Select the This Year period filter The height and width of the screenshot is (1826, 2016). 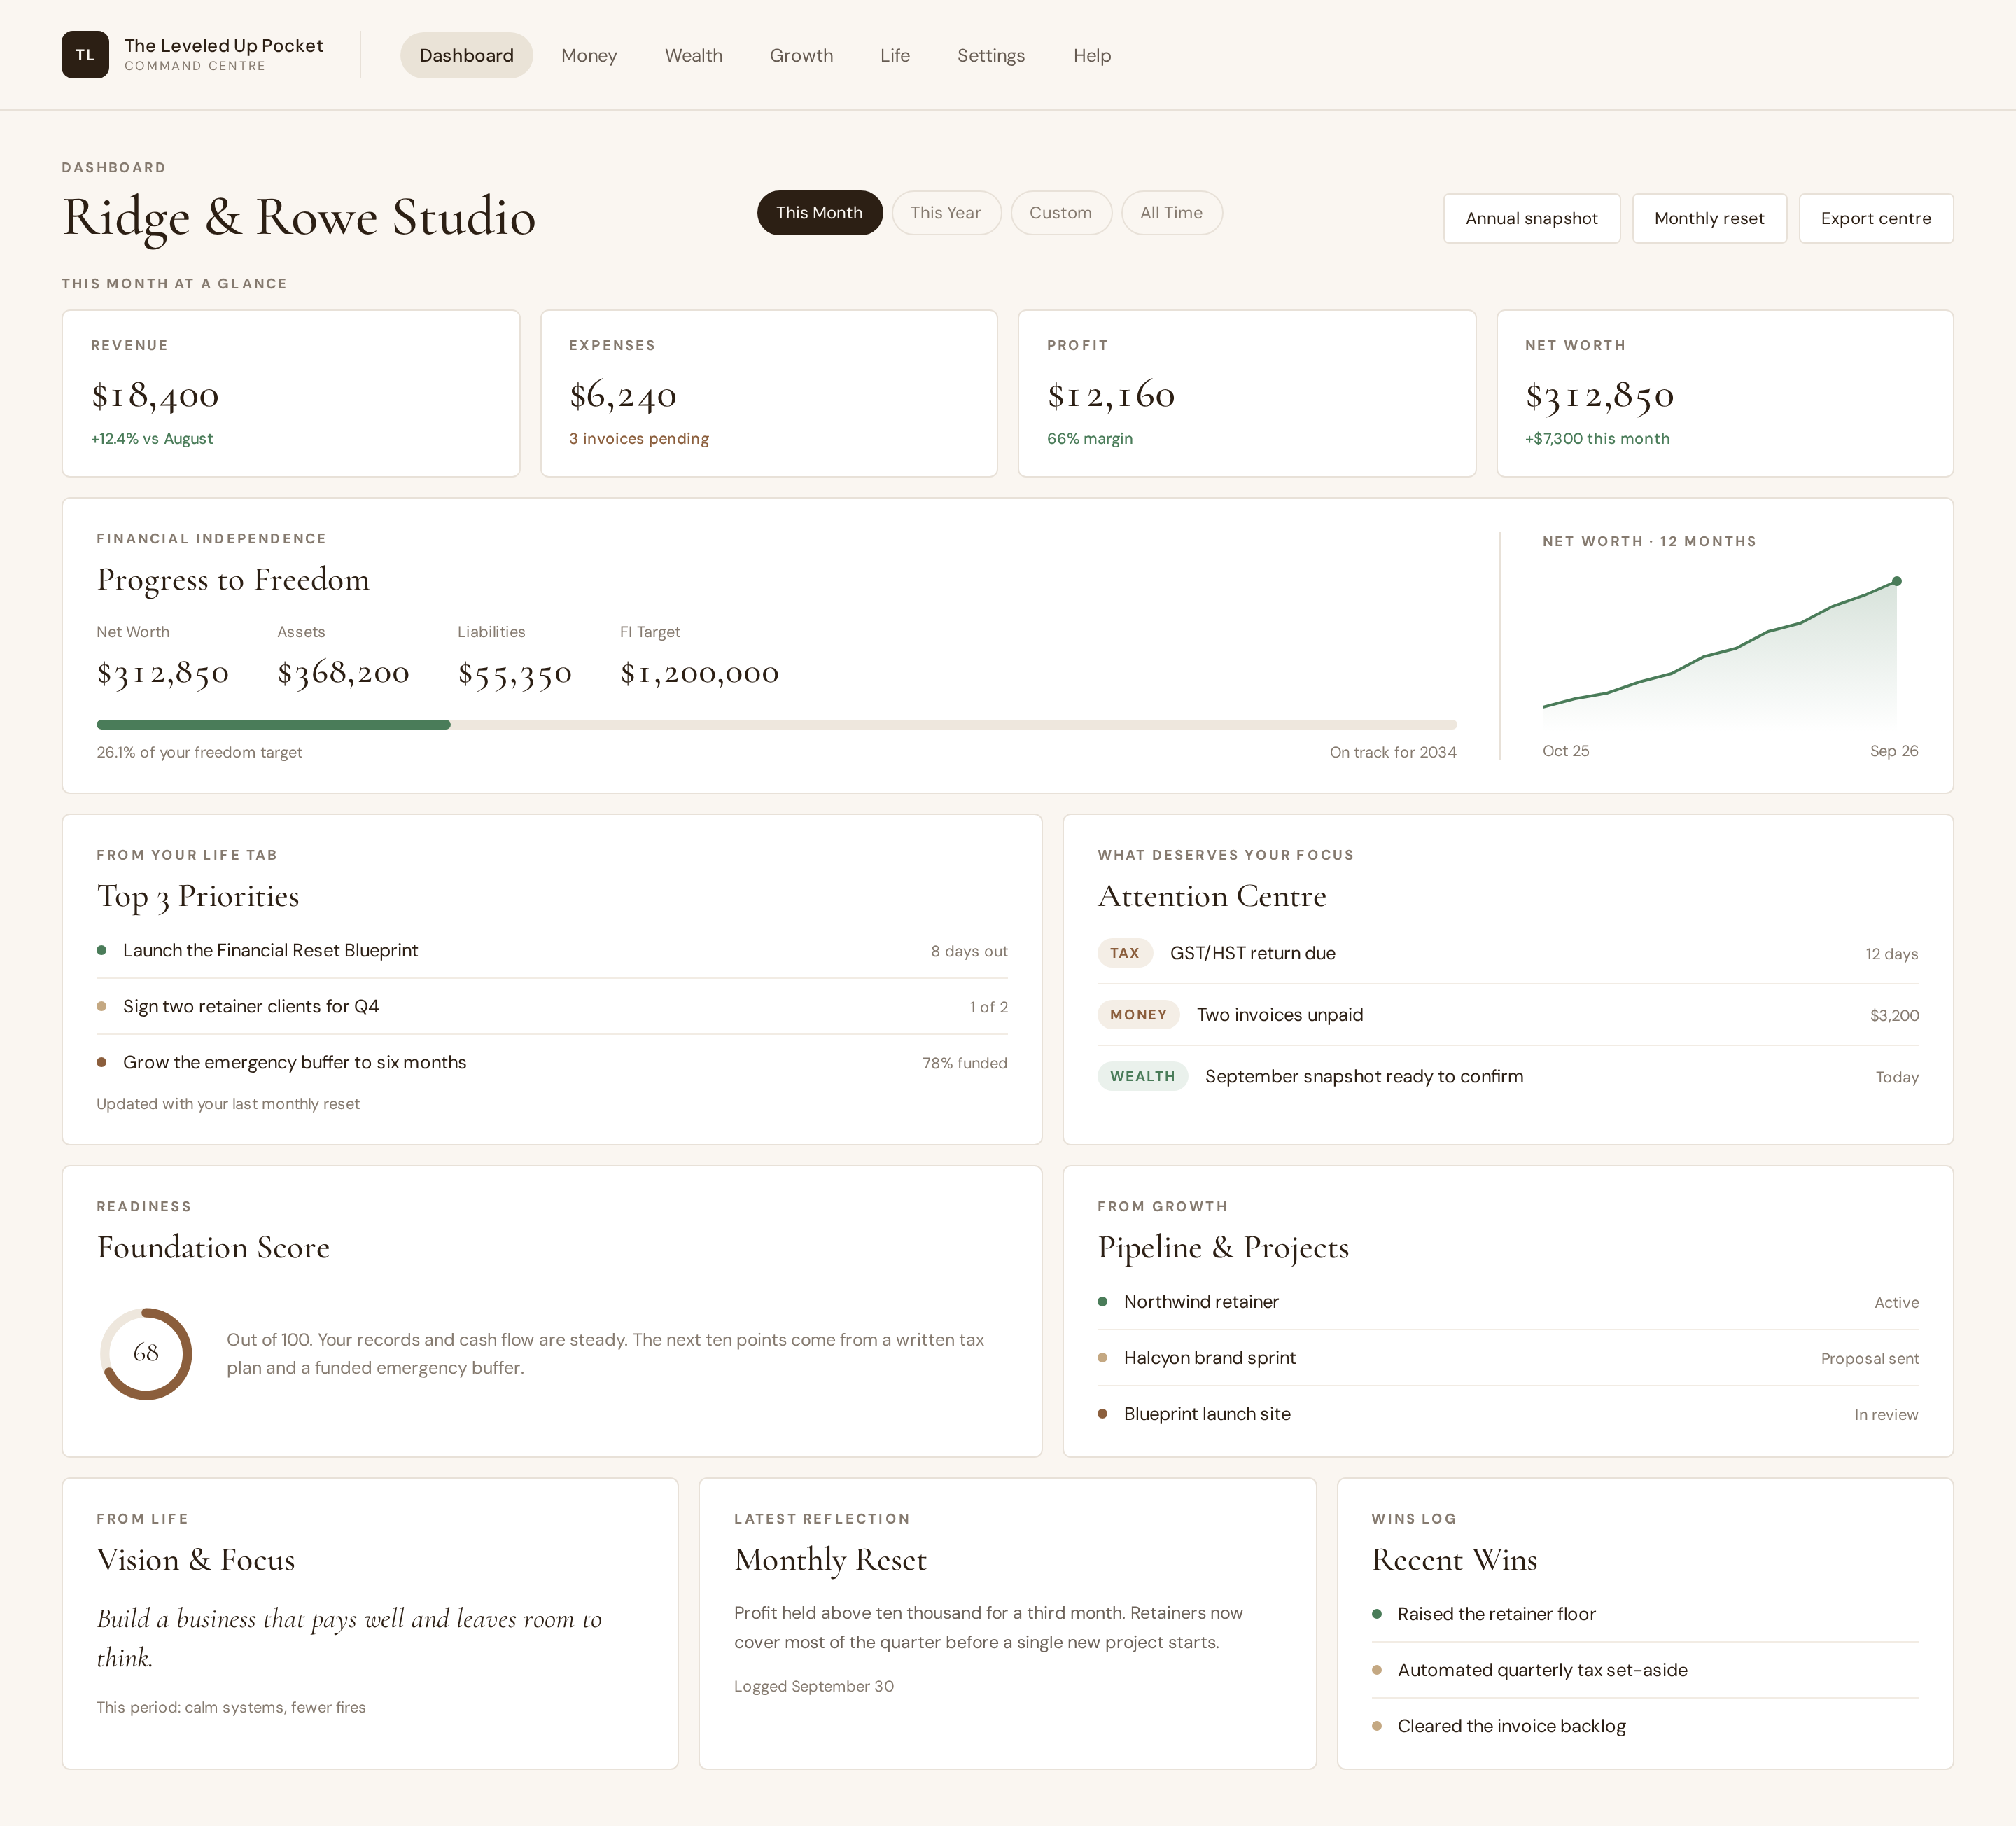pos(946,213)
